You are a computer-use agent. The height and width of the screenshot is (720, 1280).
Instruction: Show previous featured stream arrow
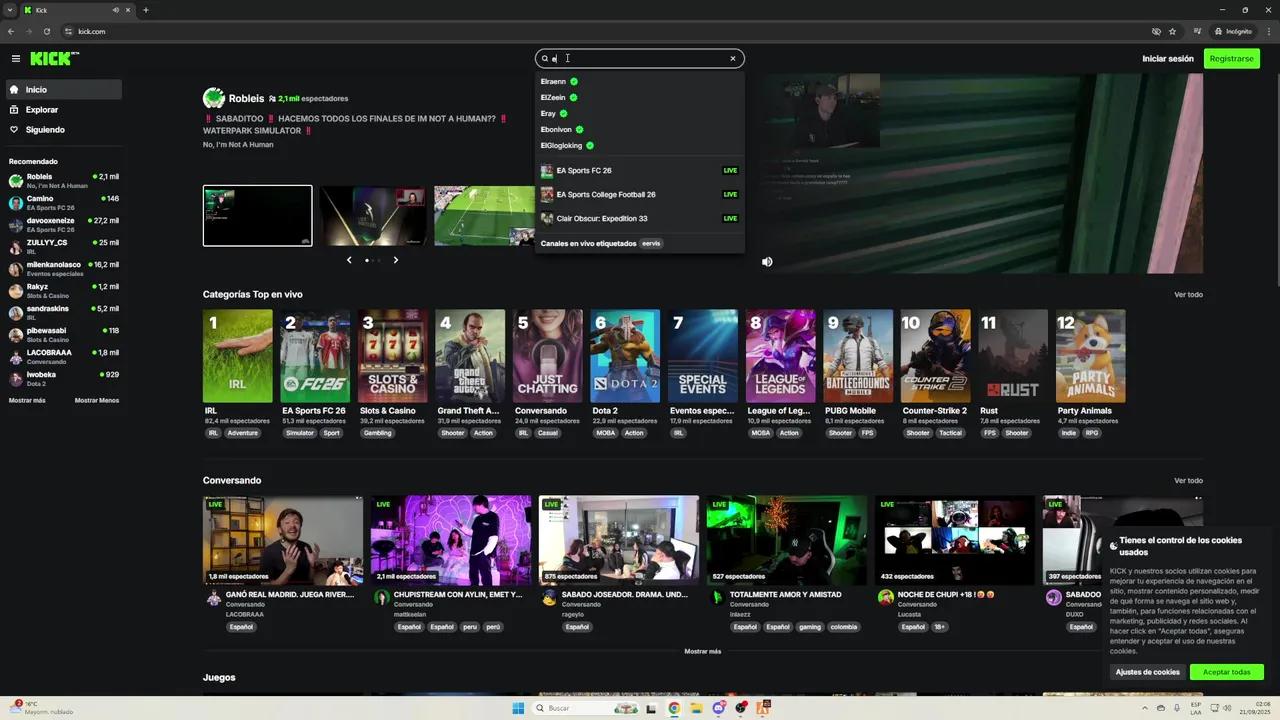(349, 260)
